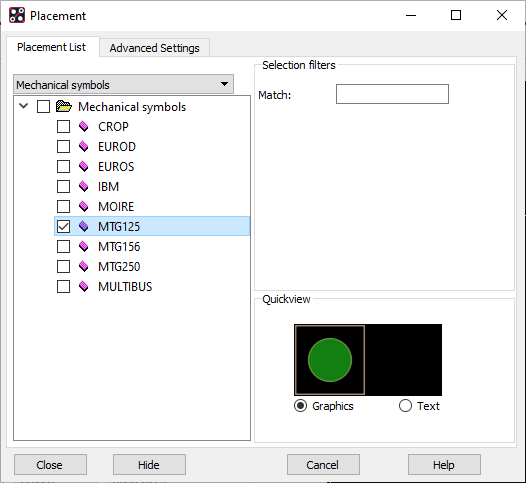Viewport: 526px width, 483px height.
Task: Select the MTG156 tree item
Action: [119, 247]
